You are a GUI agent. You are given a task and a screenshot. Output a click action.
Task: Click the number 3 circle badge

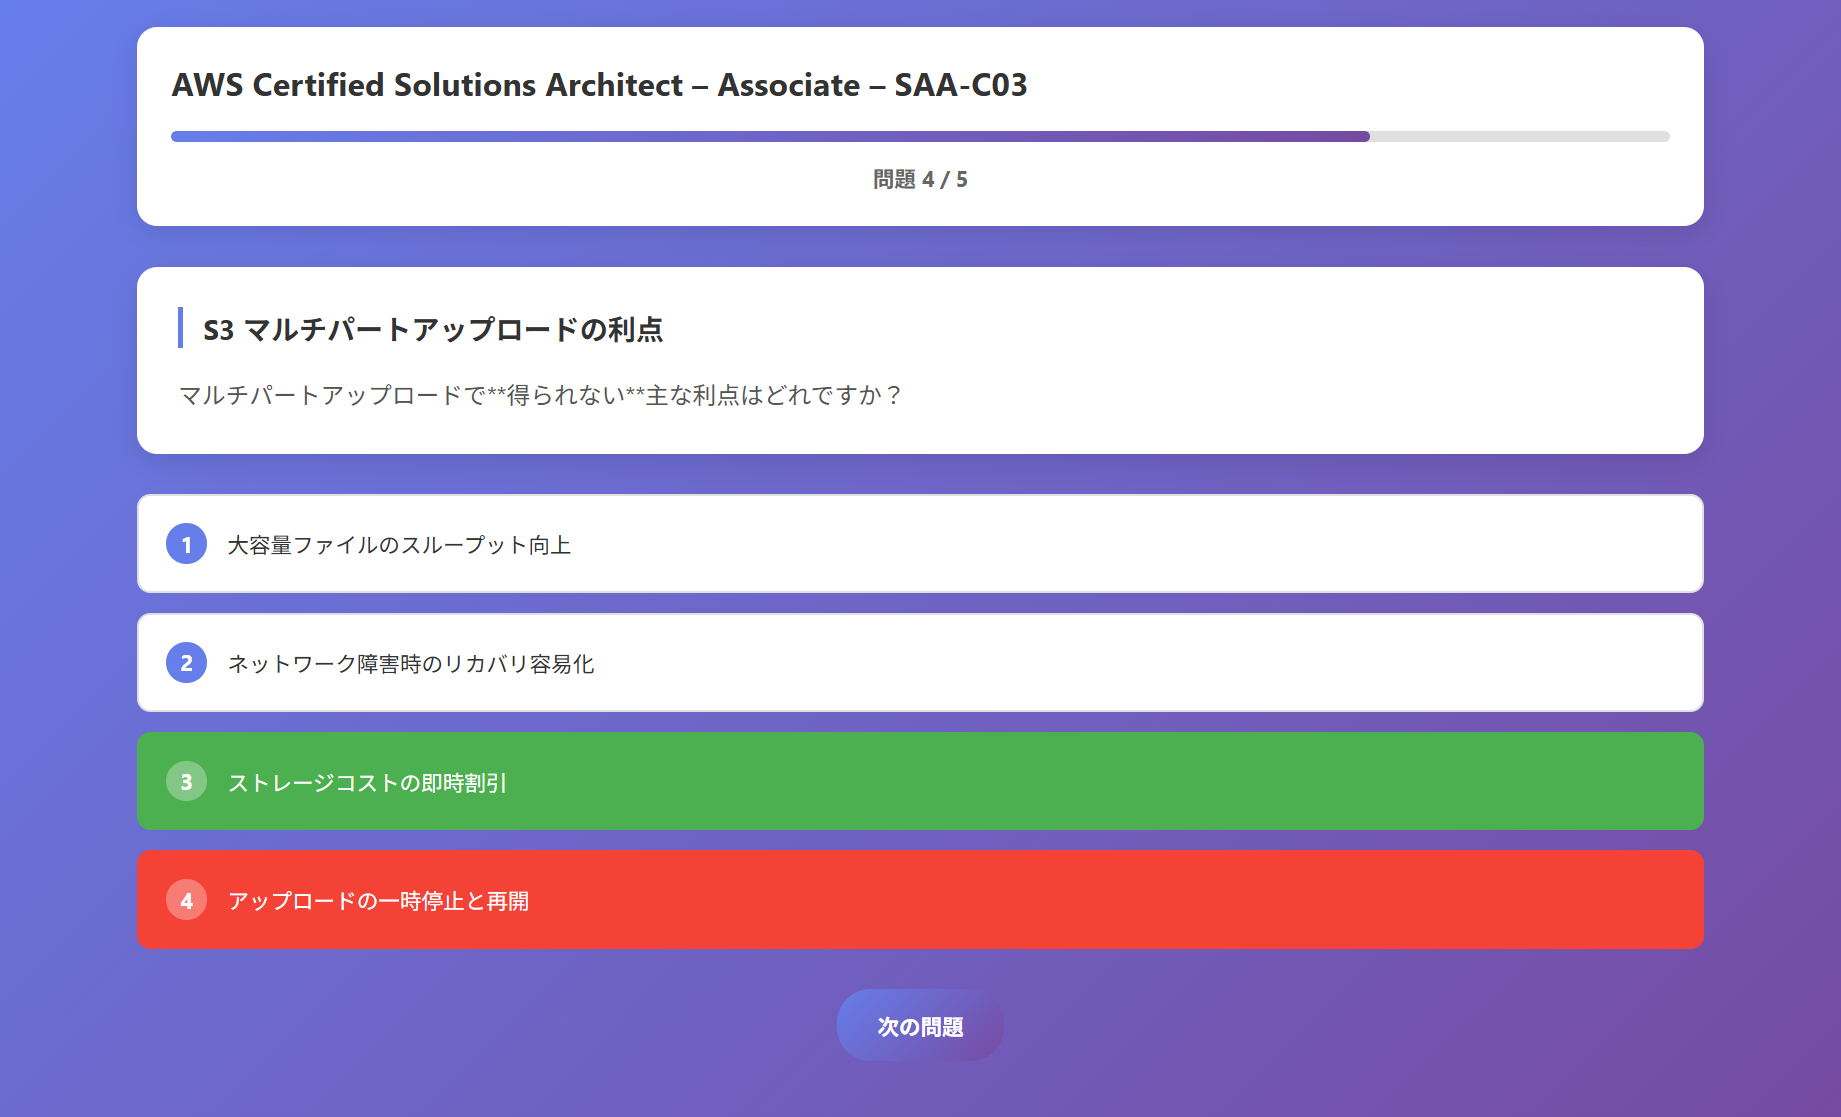[186, 781]
